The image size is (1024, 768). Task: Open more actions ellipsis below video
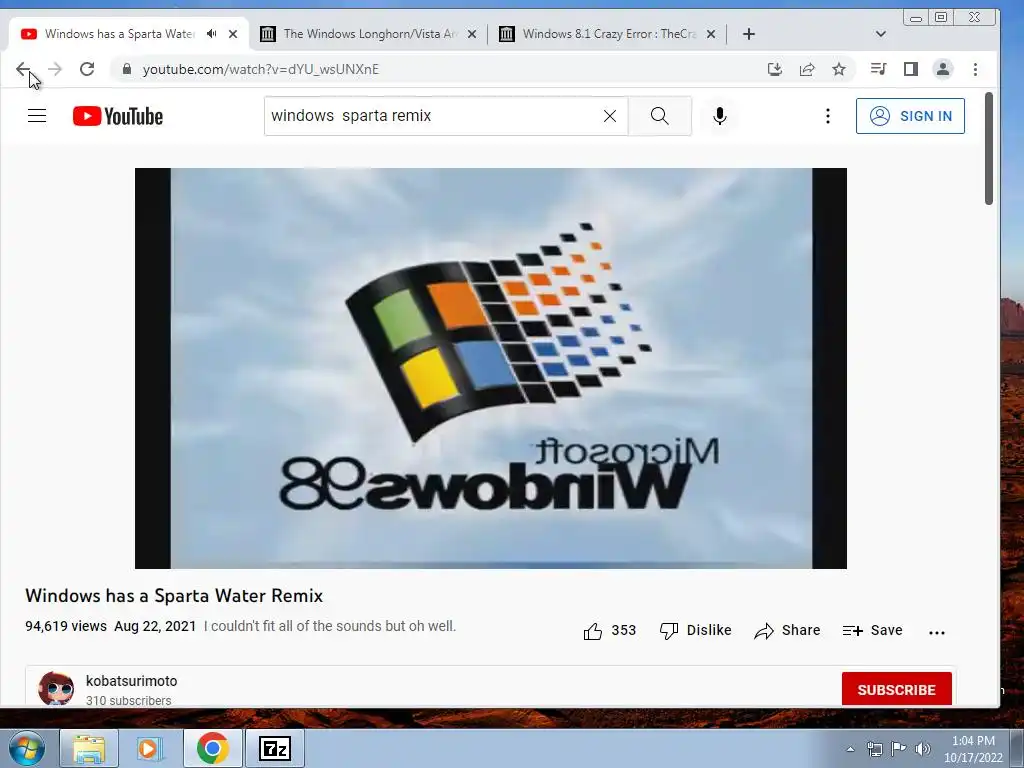[x=936, y=632]
